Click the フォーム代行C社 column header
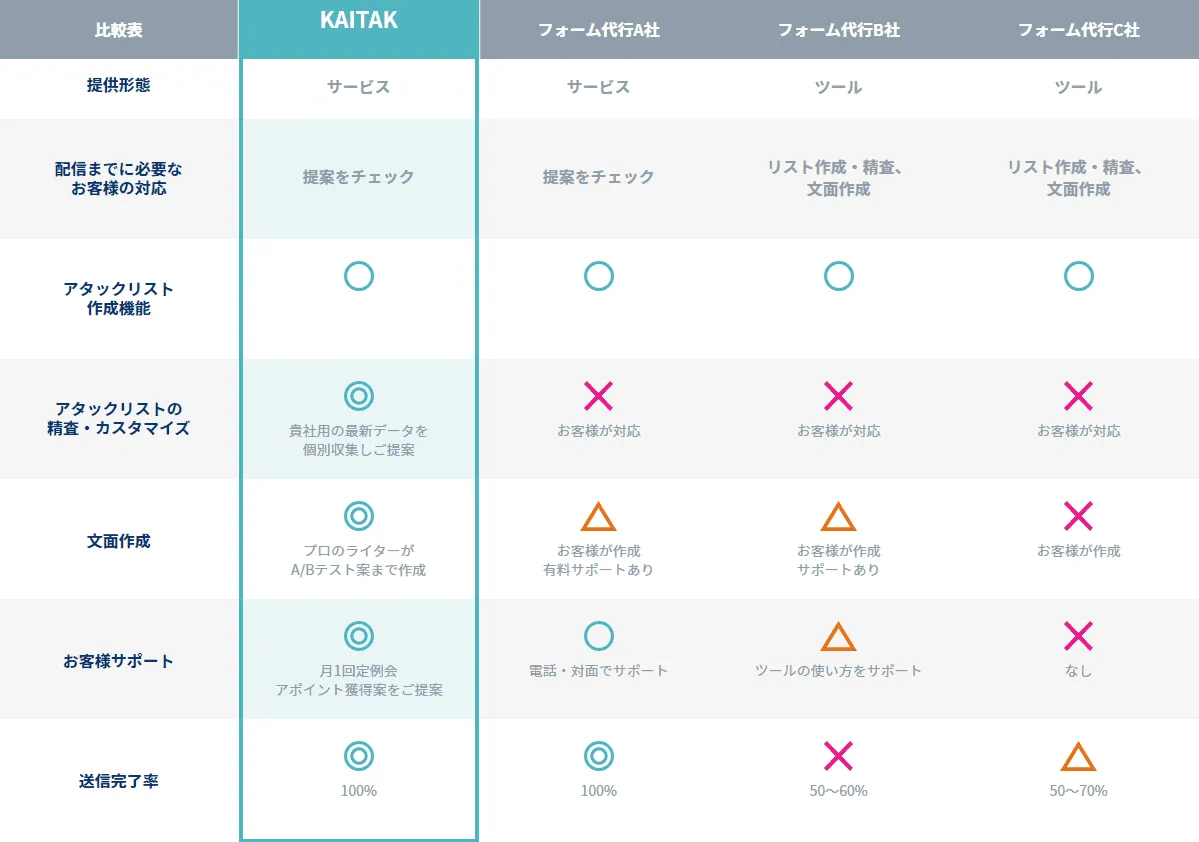The height and width of the screenshot is (842, 1199). [x=1078, y=30]
